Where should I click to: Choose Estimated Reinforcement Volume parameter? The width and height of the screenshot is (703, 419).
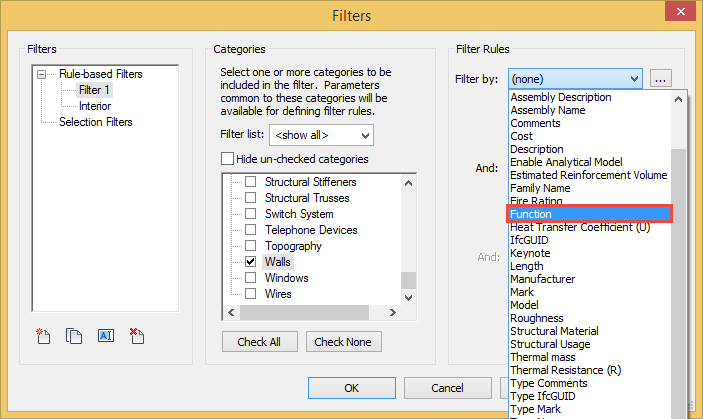tap(589, 175)
